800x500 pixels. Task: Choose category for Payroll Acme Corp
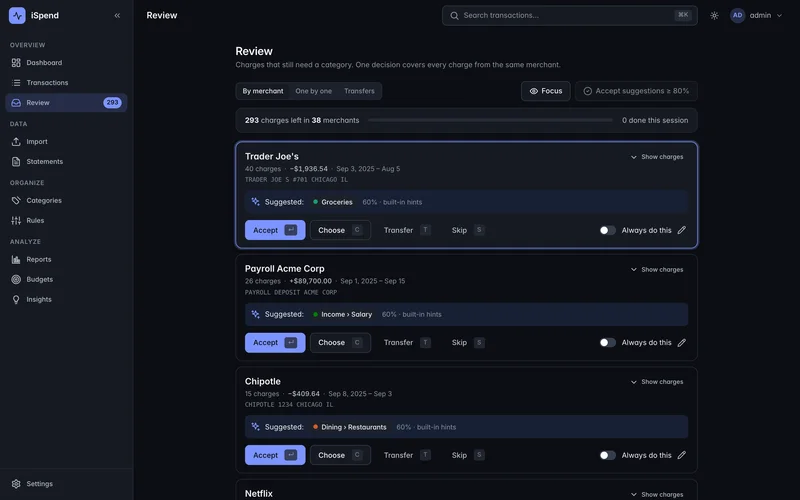[340, 343]
